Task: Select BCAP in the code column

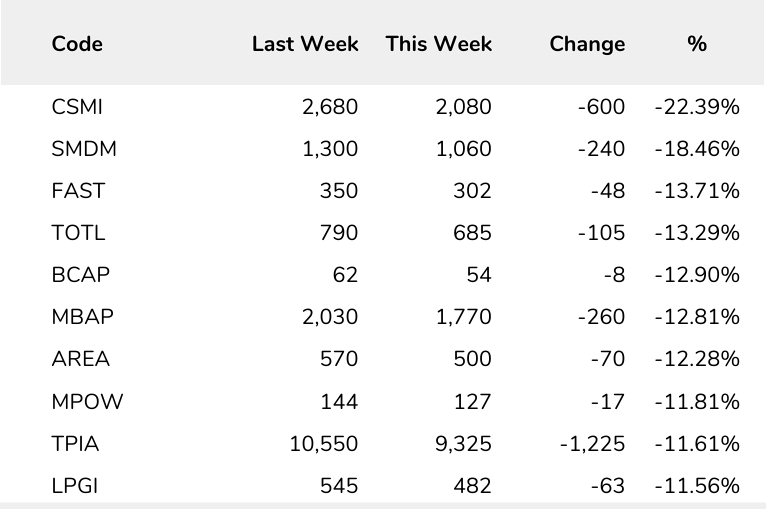Action: tap(80, 275)
